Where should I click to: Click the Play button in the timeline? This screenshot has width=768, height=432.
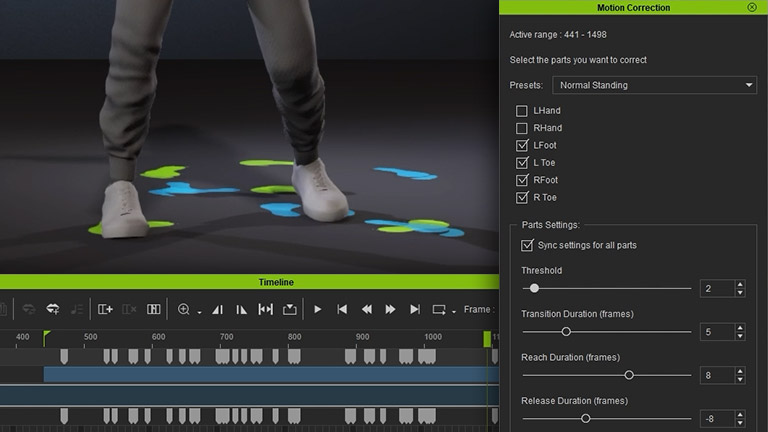click(318, 310)
